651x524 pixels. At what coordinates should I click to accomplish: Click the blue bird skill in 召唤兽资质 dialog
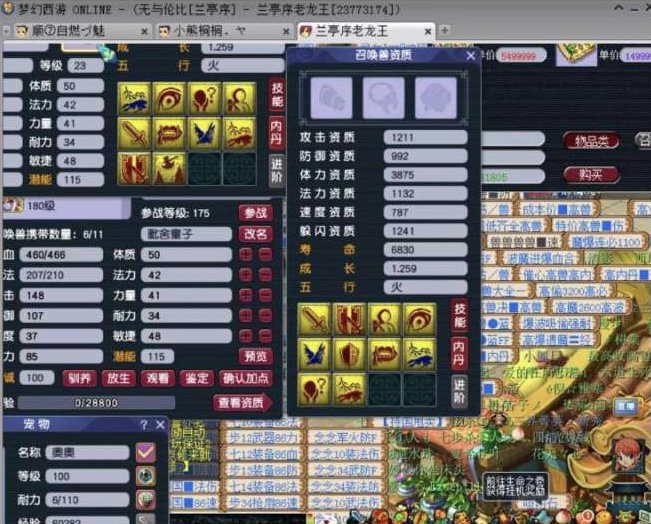(x=314, y=354)
